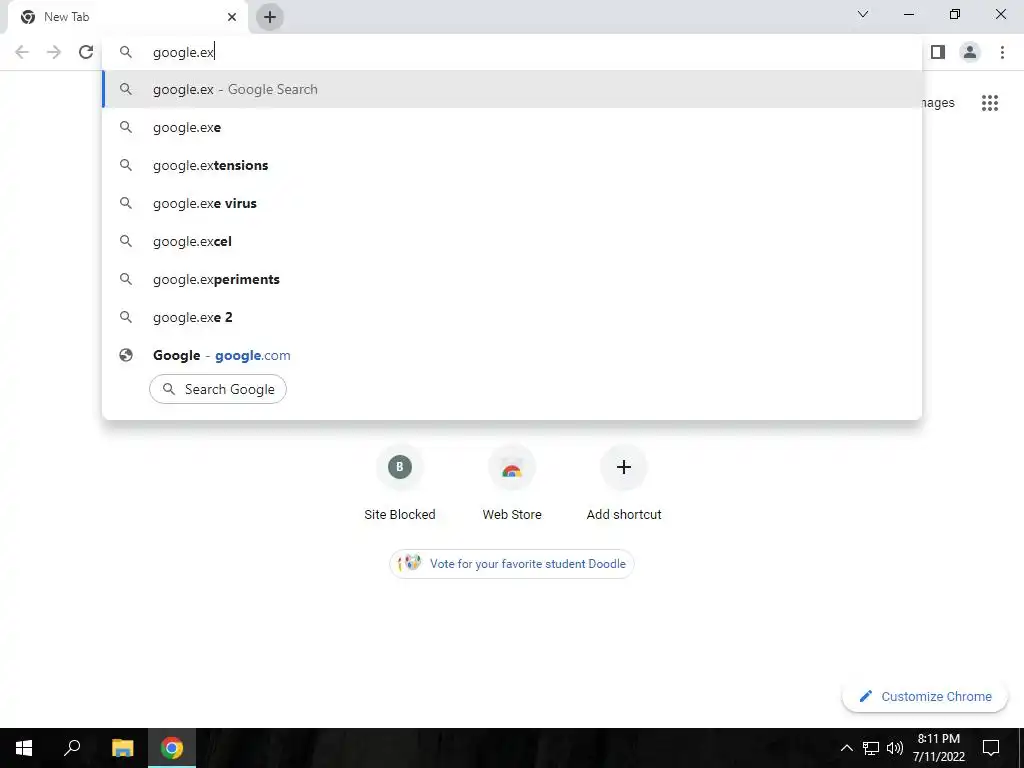
Task: Click the globe icon beside Google suggestion
Action: point(126,355)
